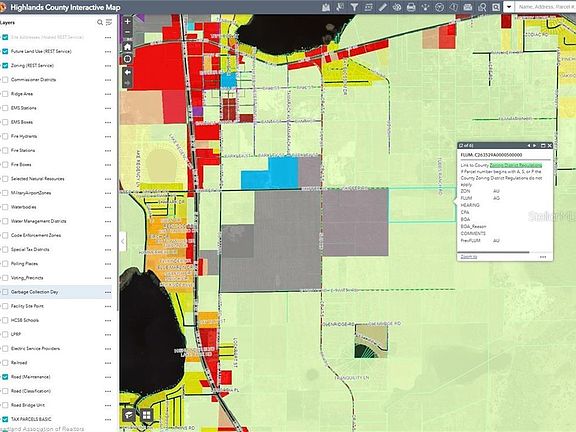This screenshot has height=432, width=576.
Task: Open the grid widget at map bottom
Action: (147, 415)
